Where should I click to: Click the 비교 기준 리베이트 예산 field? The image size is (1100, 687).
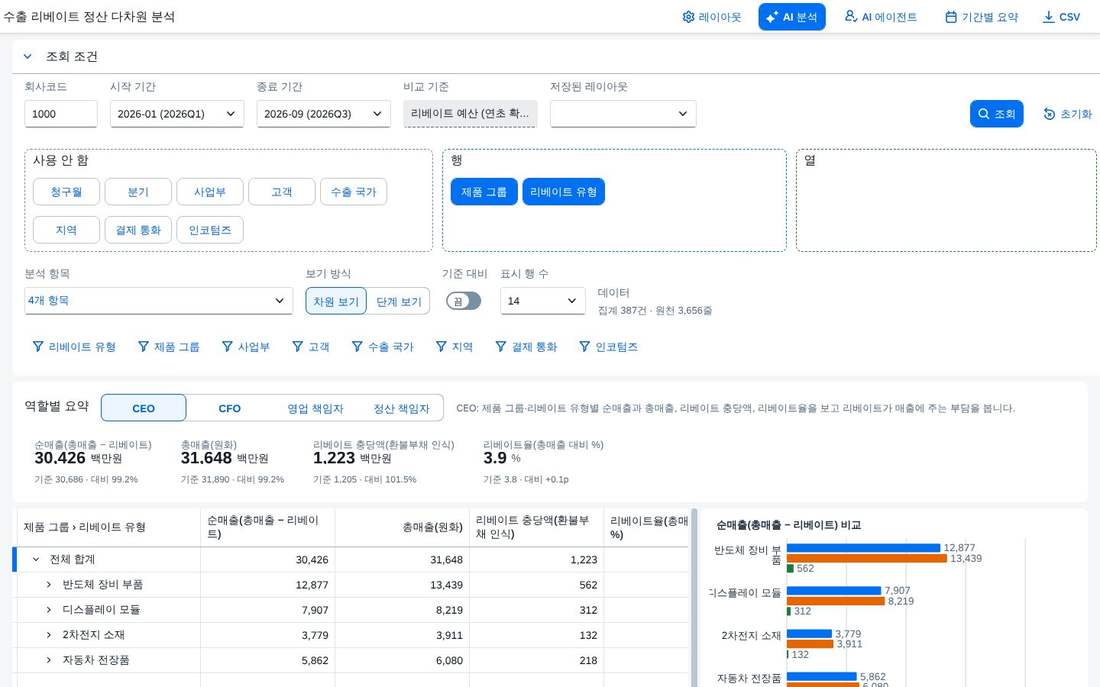pyautogui.click(x=470, y=114)
